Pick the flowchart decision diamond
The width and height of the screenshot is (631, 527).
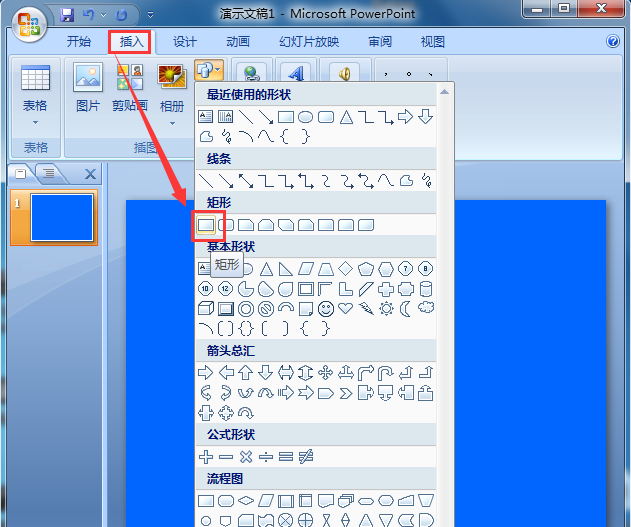[x=246, y=501]
